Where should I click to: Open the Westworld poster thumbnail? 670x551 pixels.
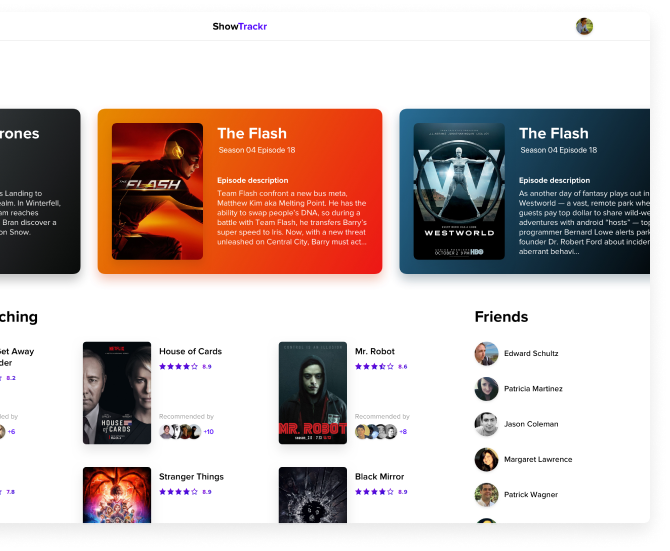[459, 191]
